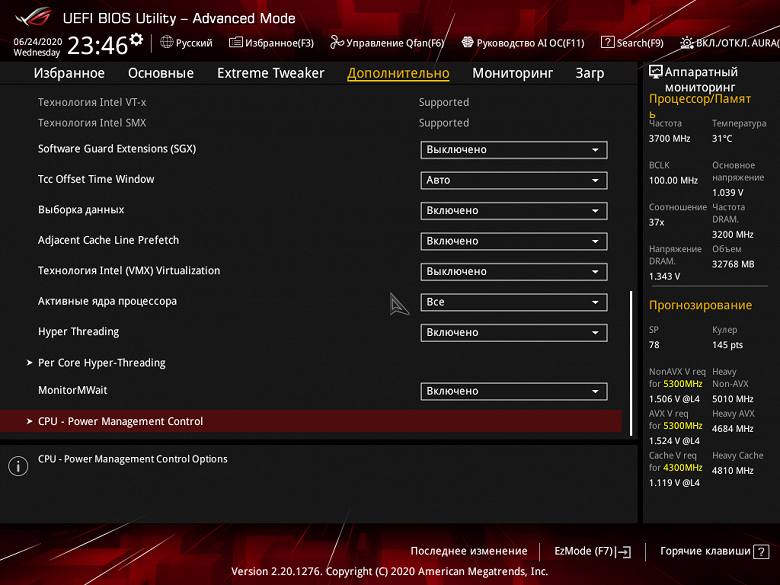
Task: Click 3200 MHz DRAM frequency value
Action: [732, 234]
